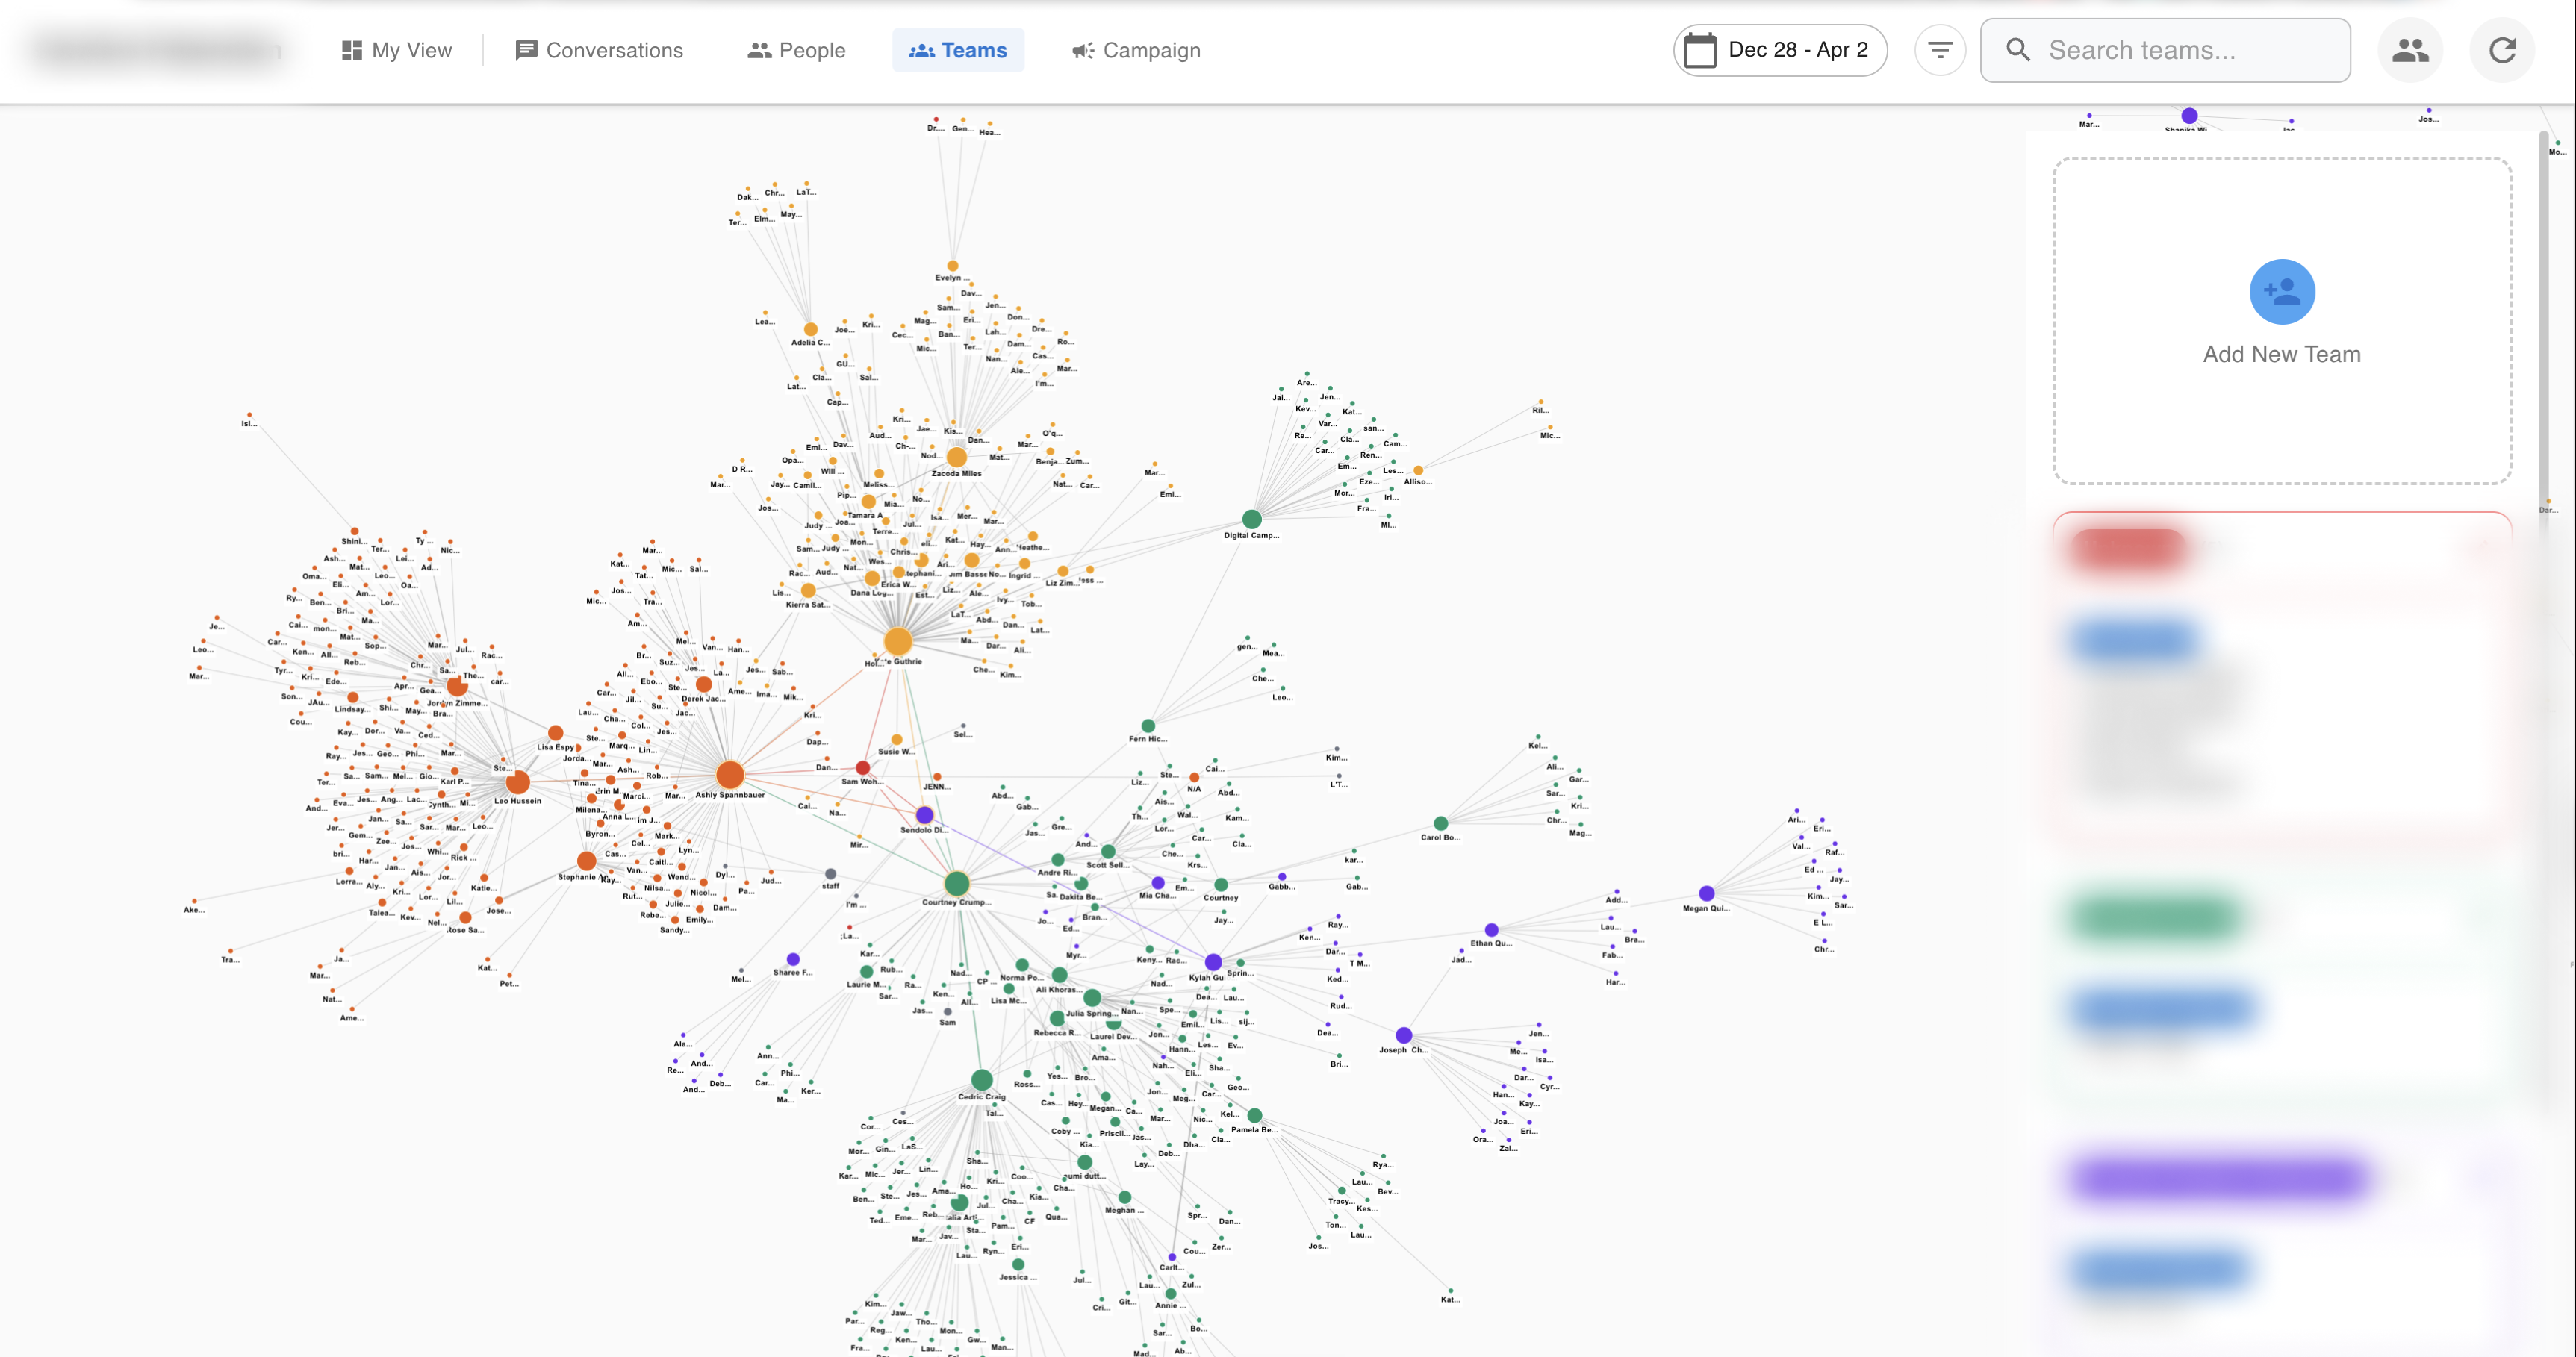2576x1357 pixels.
Task: Click the Campaign megaphone icon
Action: pos(1083,50)
